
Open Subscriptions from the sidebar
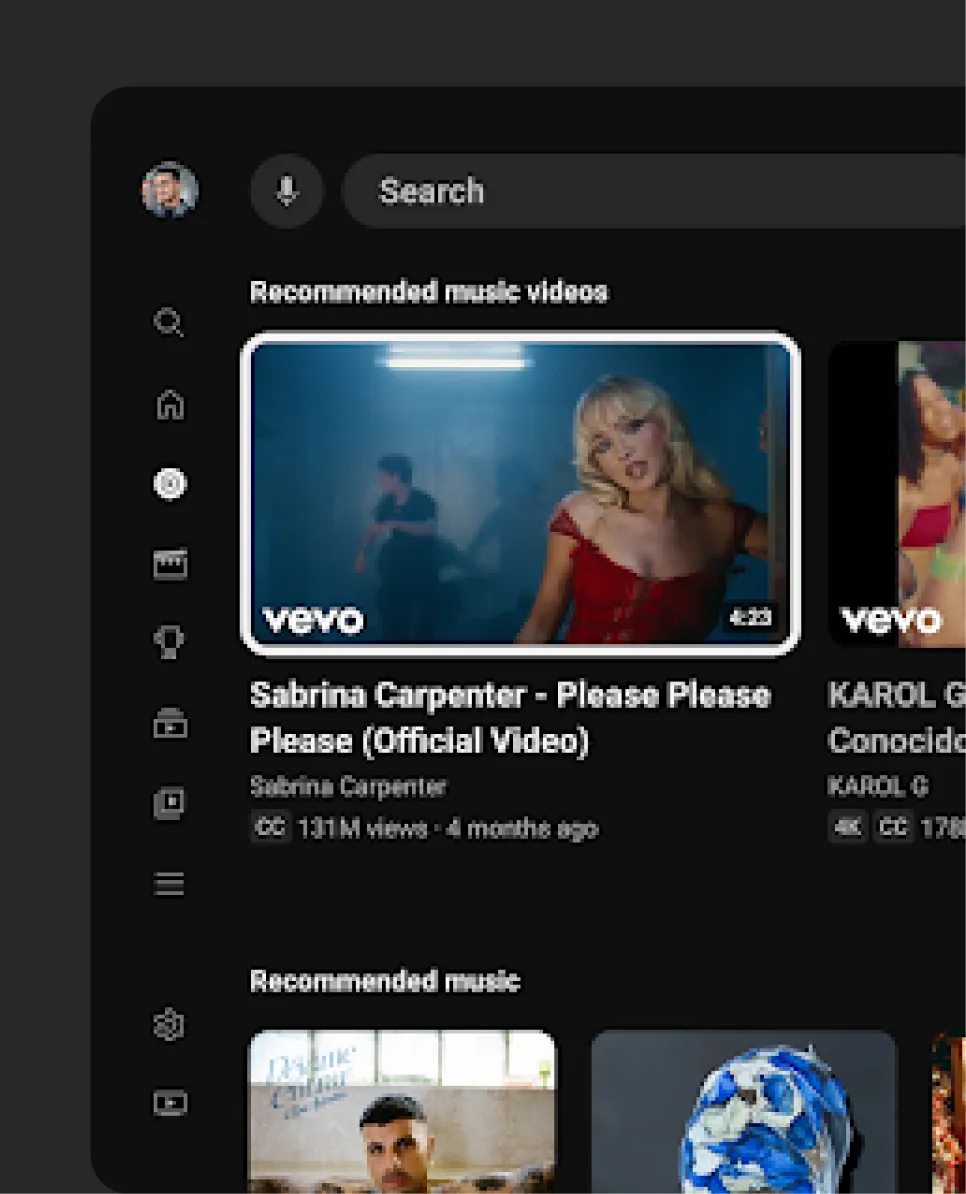pos(170,723)
